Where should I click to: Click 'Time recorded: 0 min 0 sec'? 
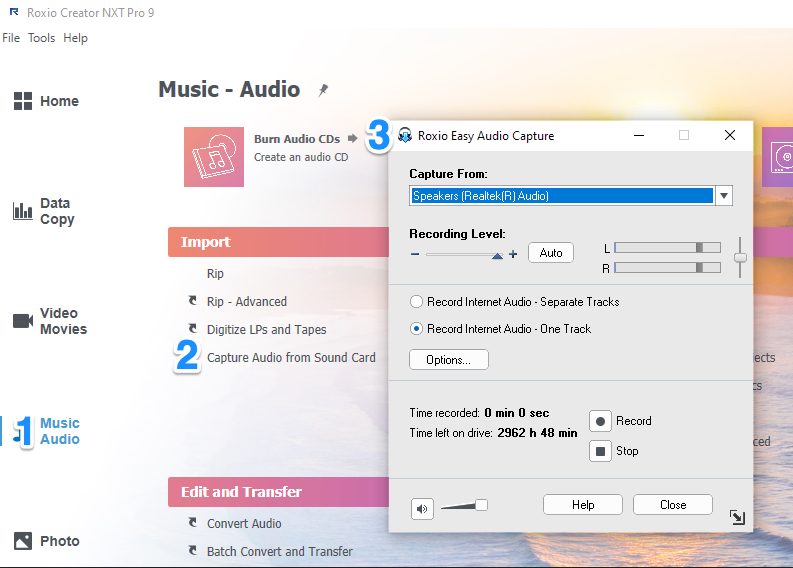click(x=479, y=413)
